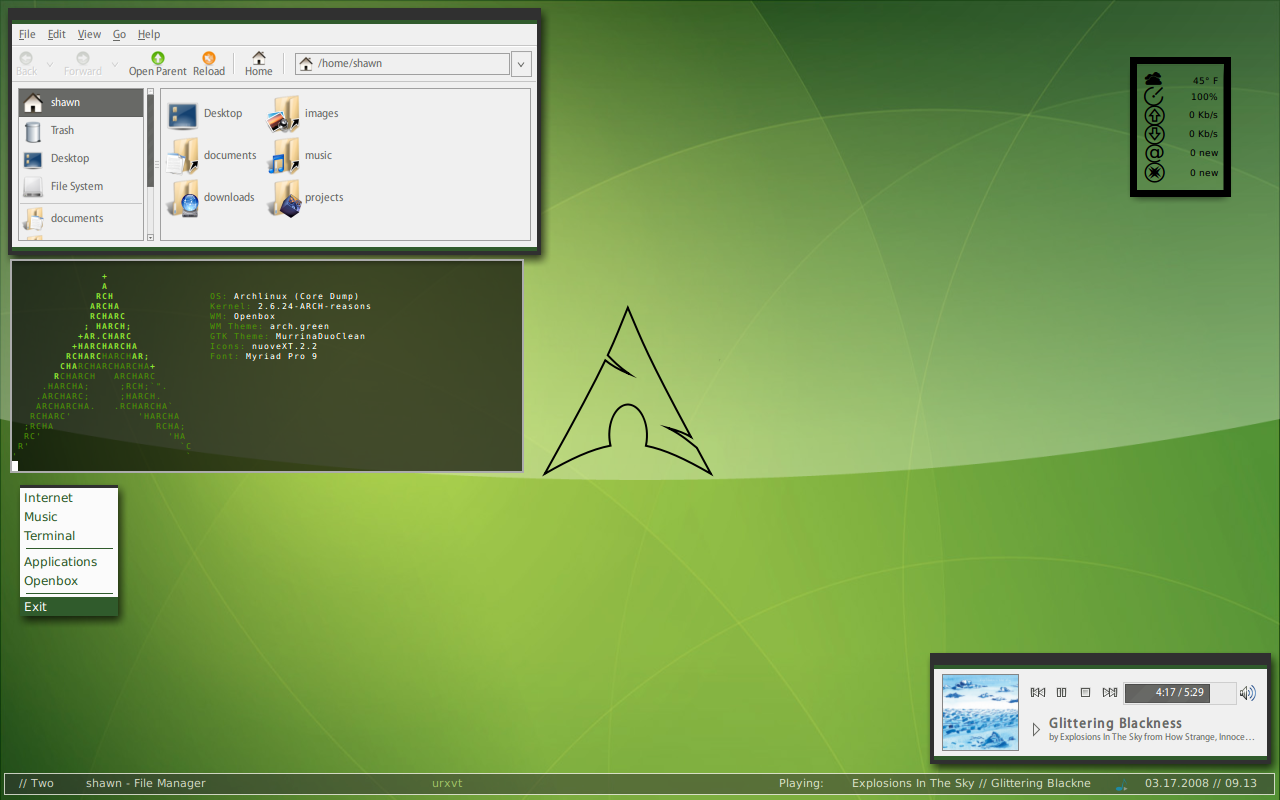
Task: Skip to the previous track
Action: tap(1038, 692)
